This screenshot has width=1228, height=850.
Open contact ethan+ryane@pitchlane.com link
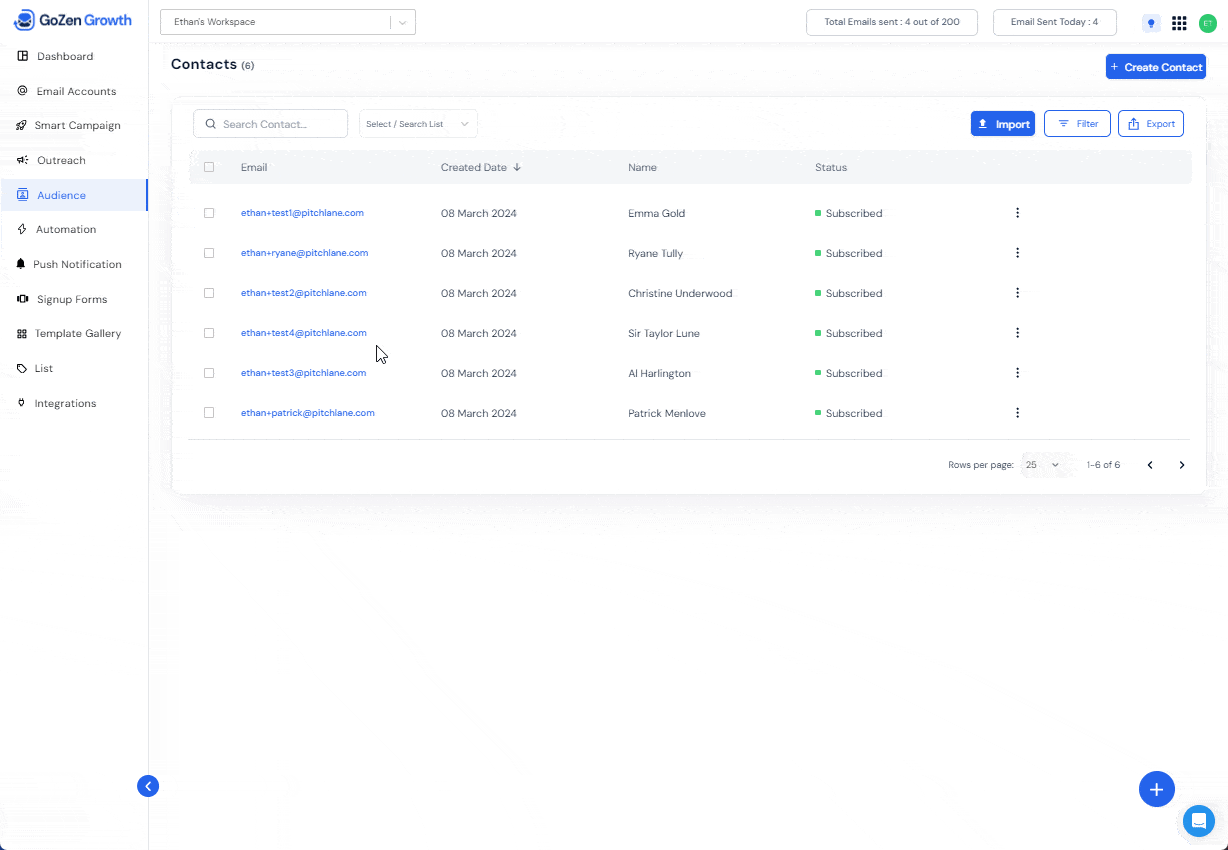[x=305, y=253]
